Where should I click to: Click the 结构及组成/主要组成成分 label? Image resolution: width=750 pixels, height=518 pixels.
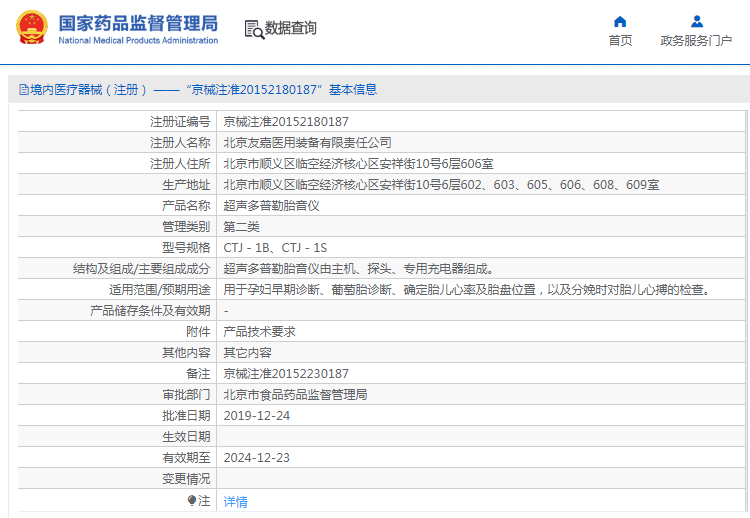[142, 269]
